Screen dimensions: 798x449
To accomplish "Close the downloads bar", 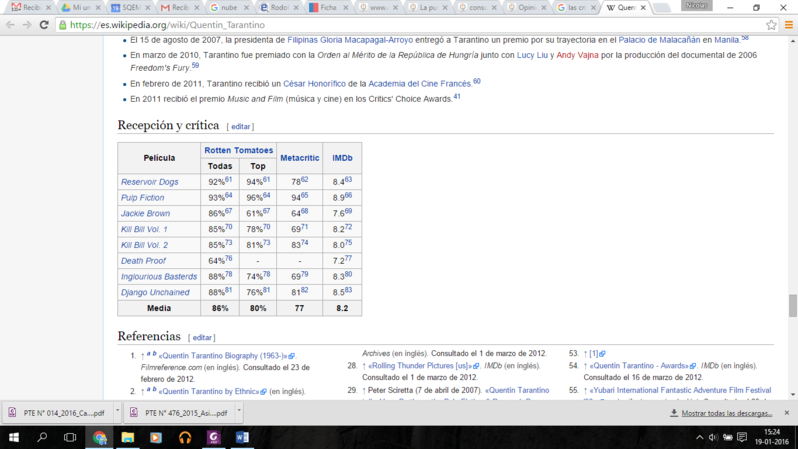I will (x=787, y=413).
